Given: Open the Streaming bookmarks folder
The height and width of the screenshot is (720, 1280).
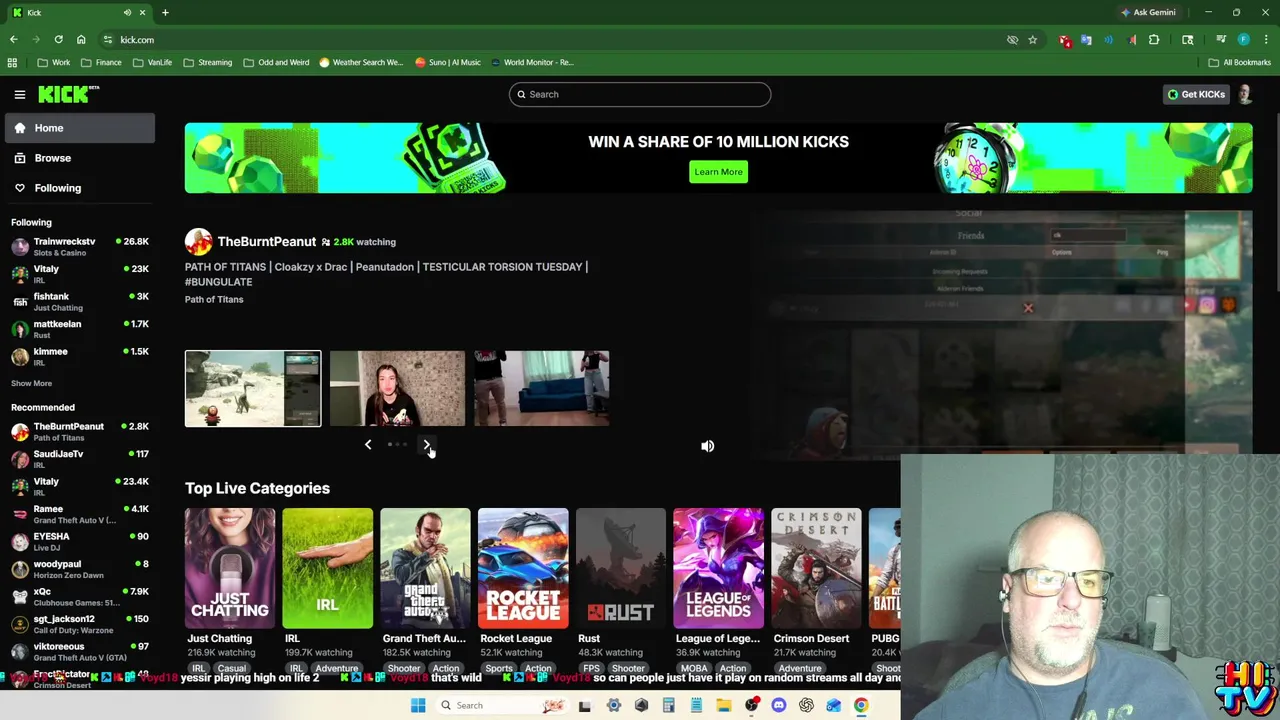Looking at the screenshot, I should pyautogui.click(x=207, y=62).
